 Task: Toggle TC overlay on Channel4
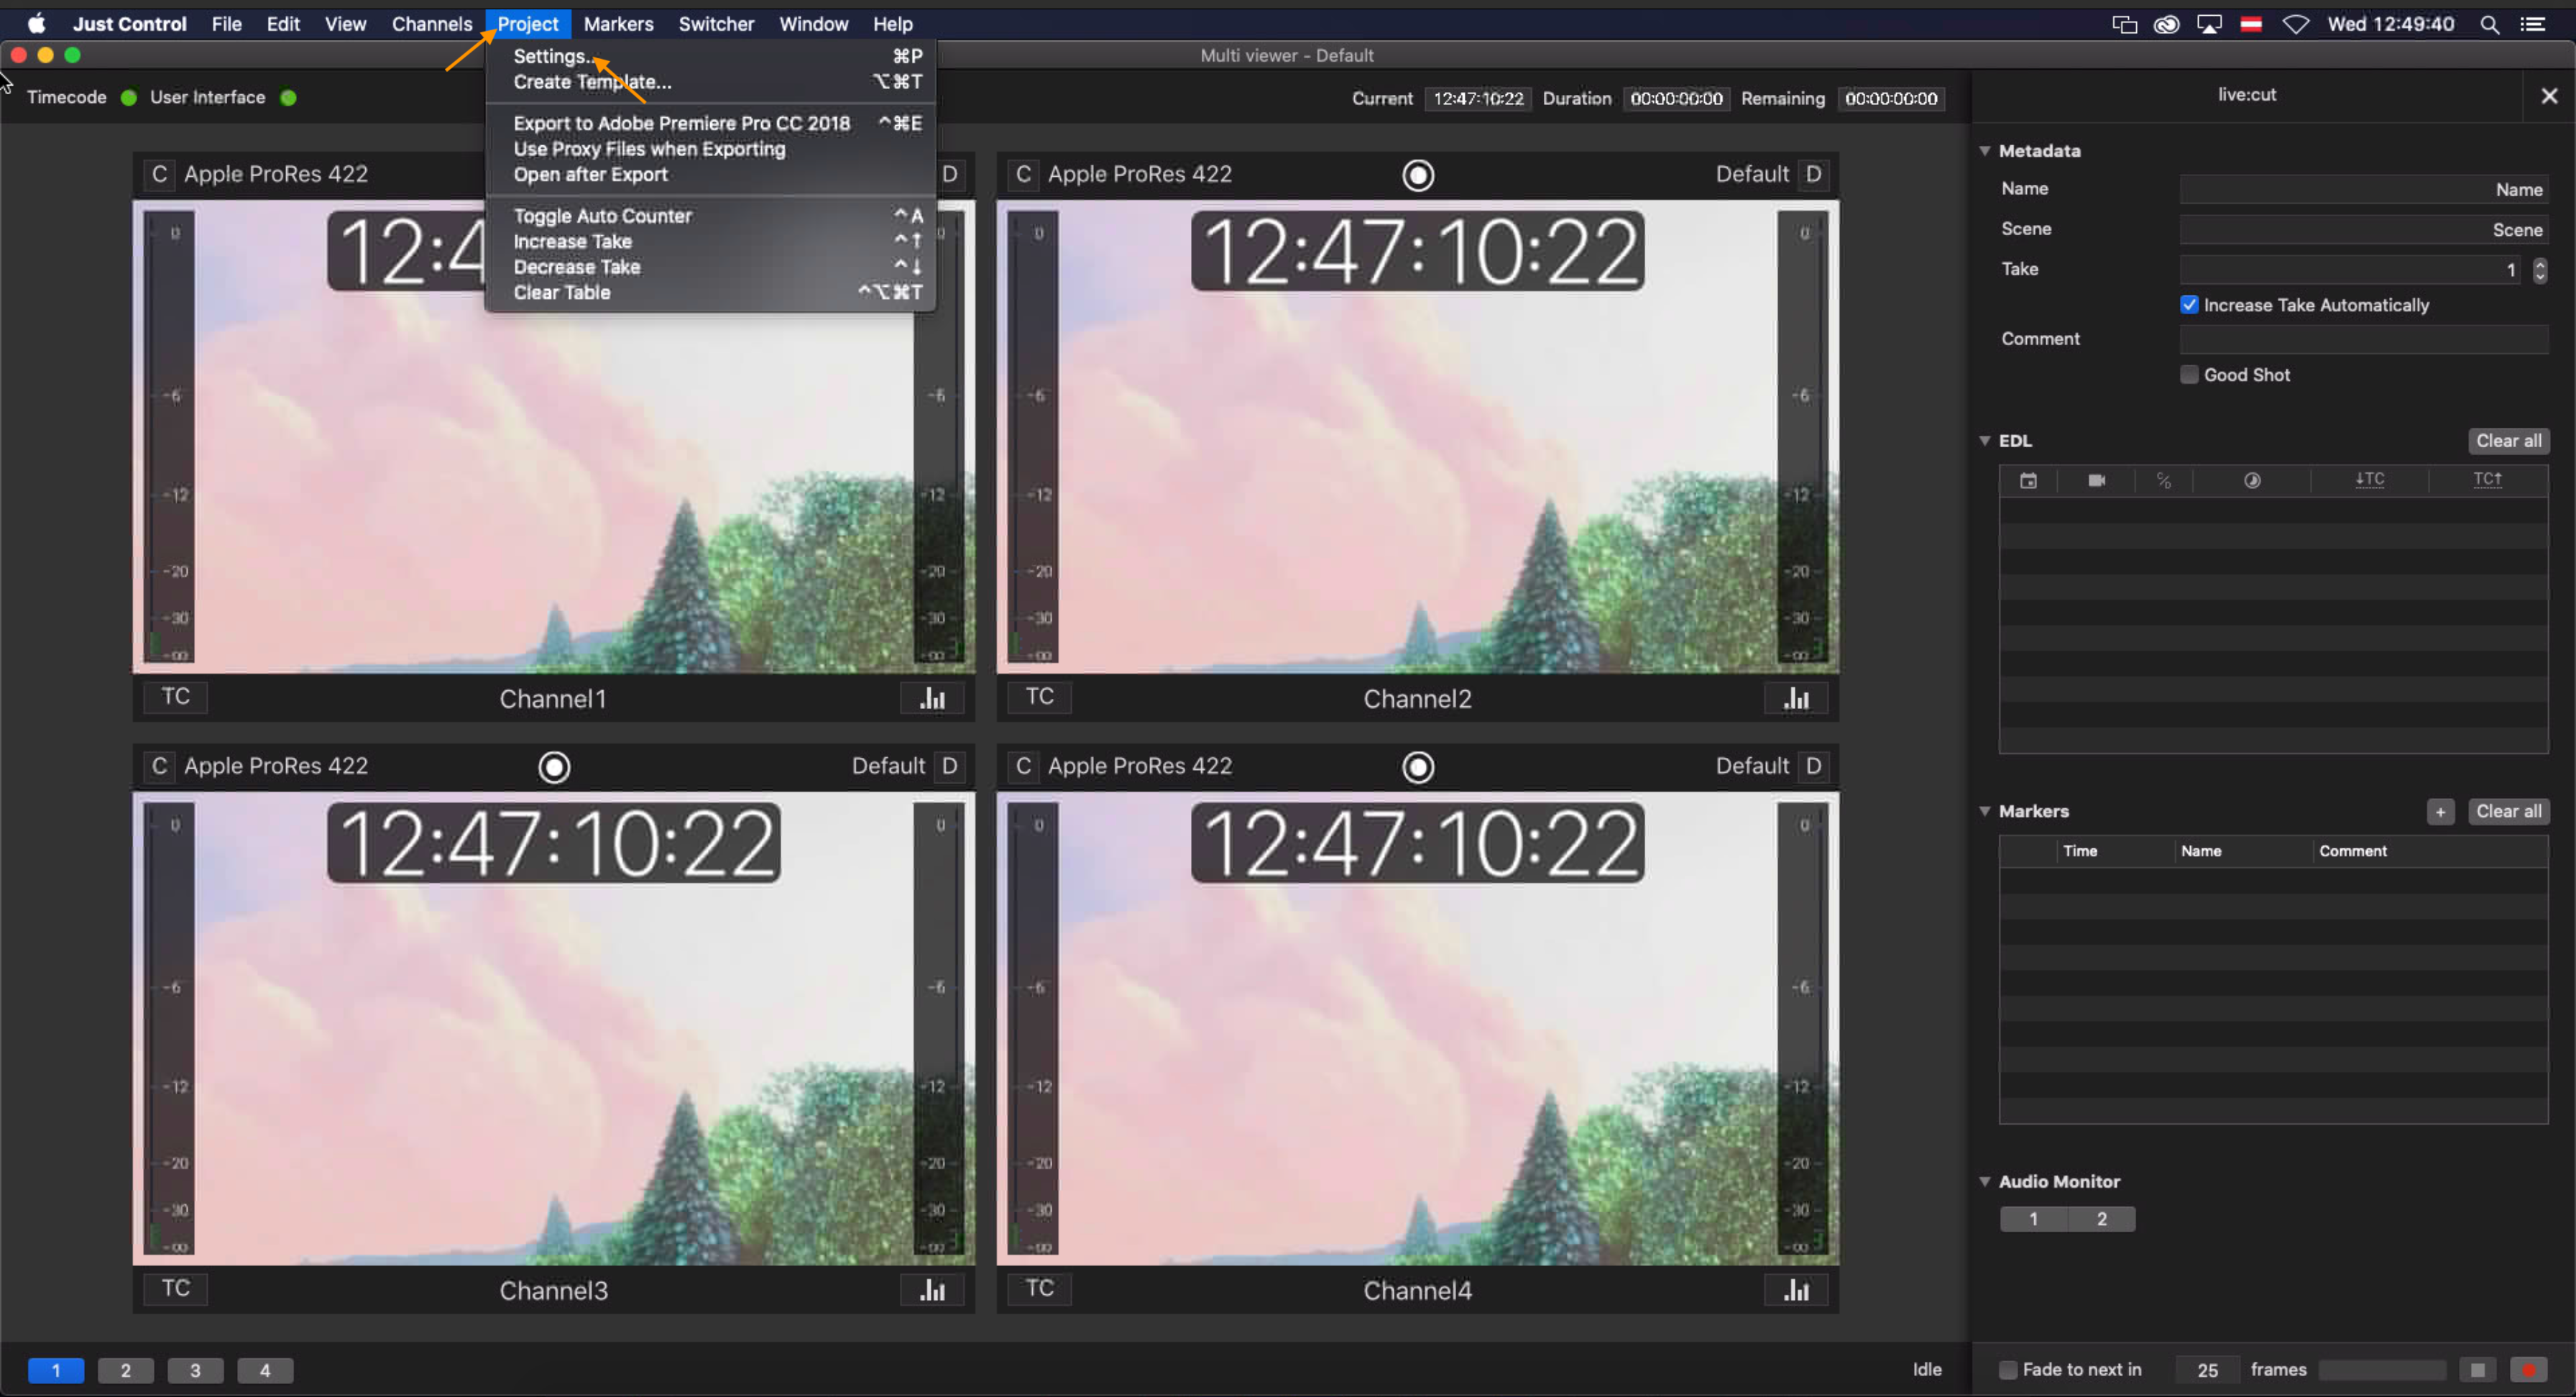(x=1040, y=1289)
